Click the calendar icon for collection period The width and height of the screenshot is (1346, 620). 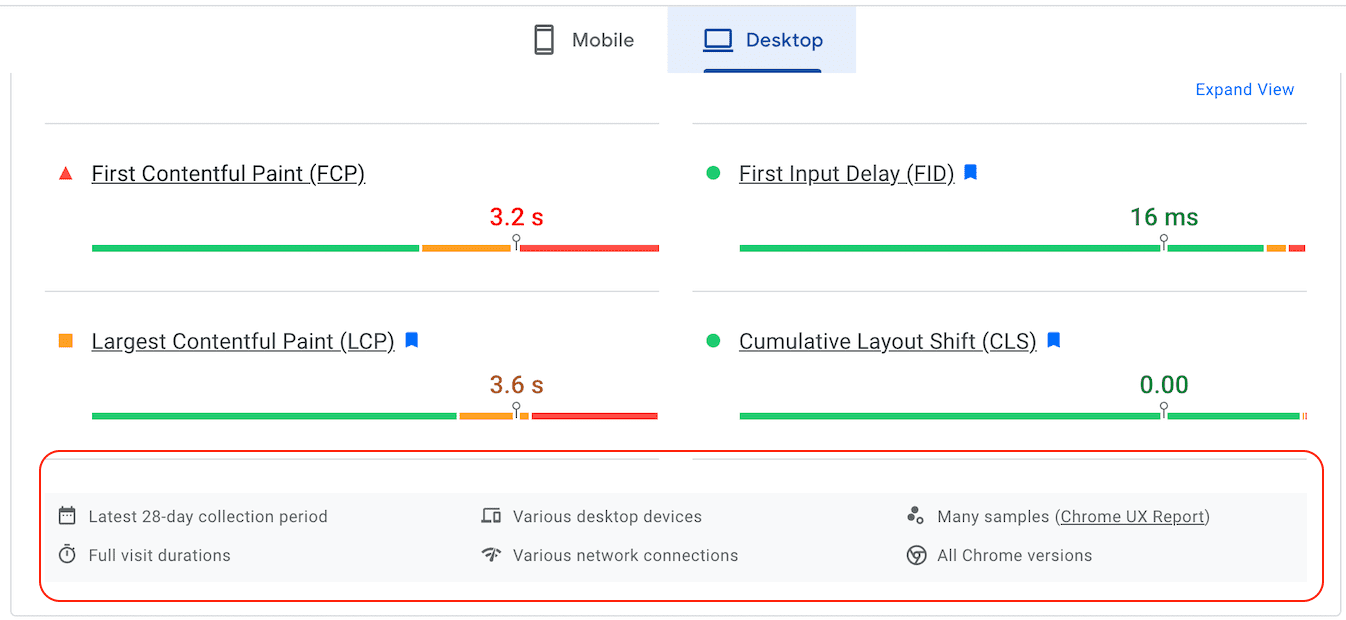66,516
